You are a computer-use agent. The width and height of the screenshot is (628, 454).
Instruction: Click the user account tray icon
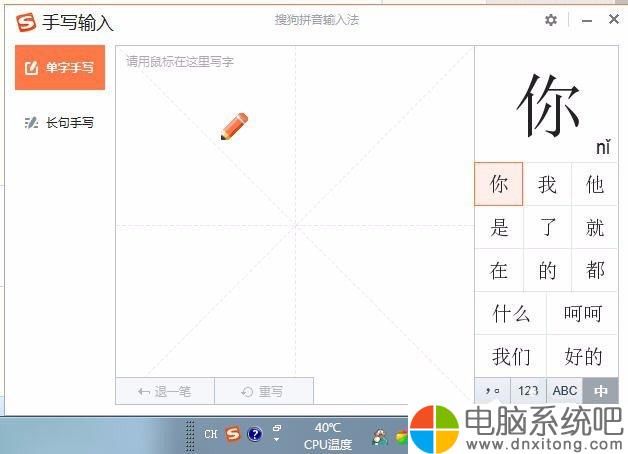(x=380, y=437)
